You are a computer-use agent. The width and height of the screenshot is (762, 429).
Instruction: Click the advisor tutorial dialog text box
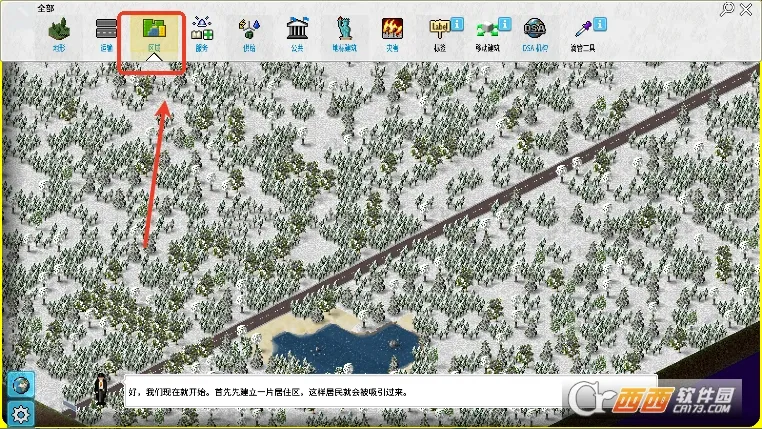391,392
